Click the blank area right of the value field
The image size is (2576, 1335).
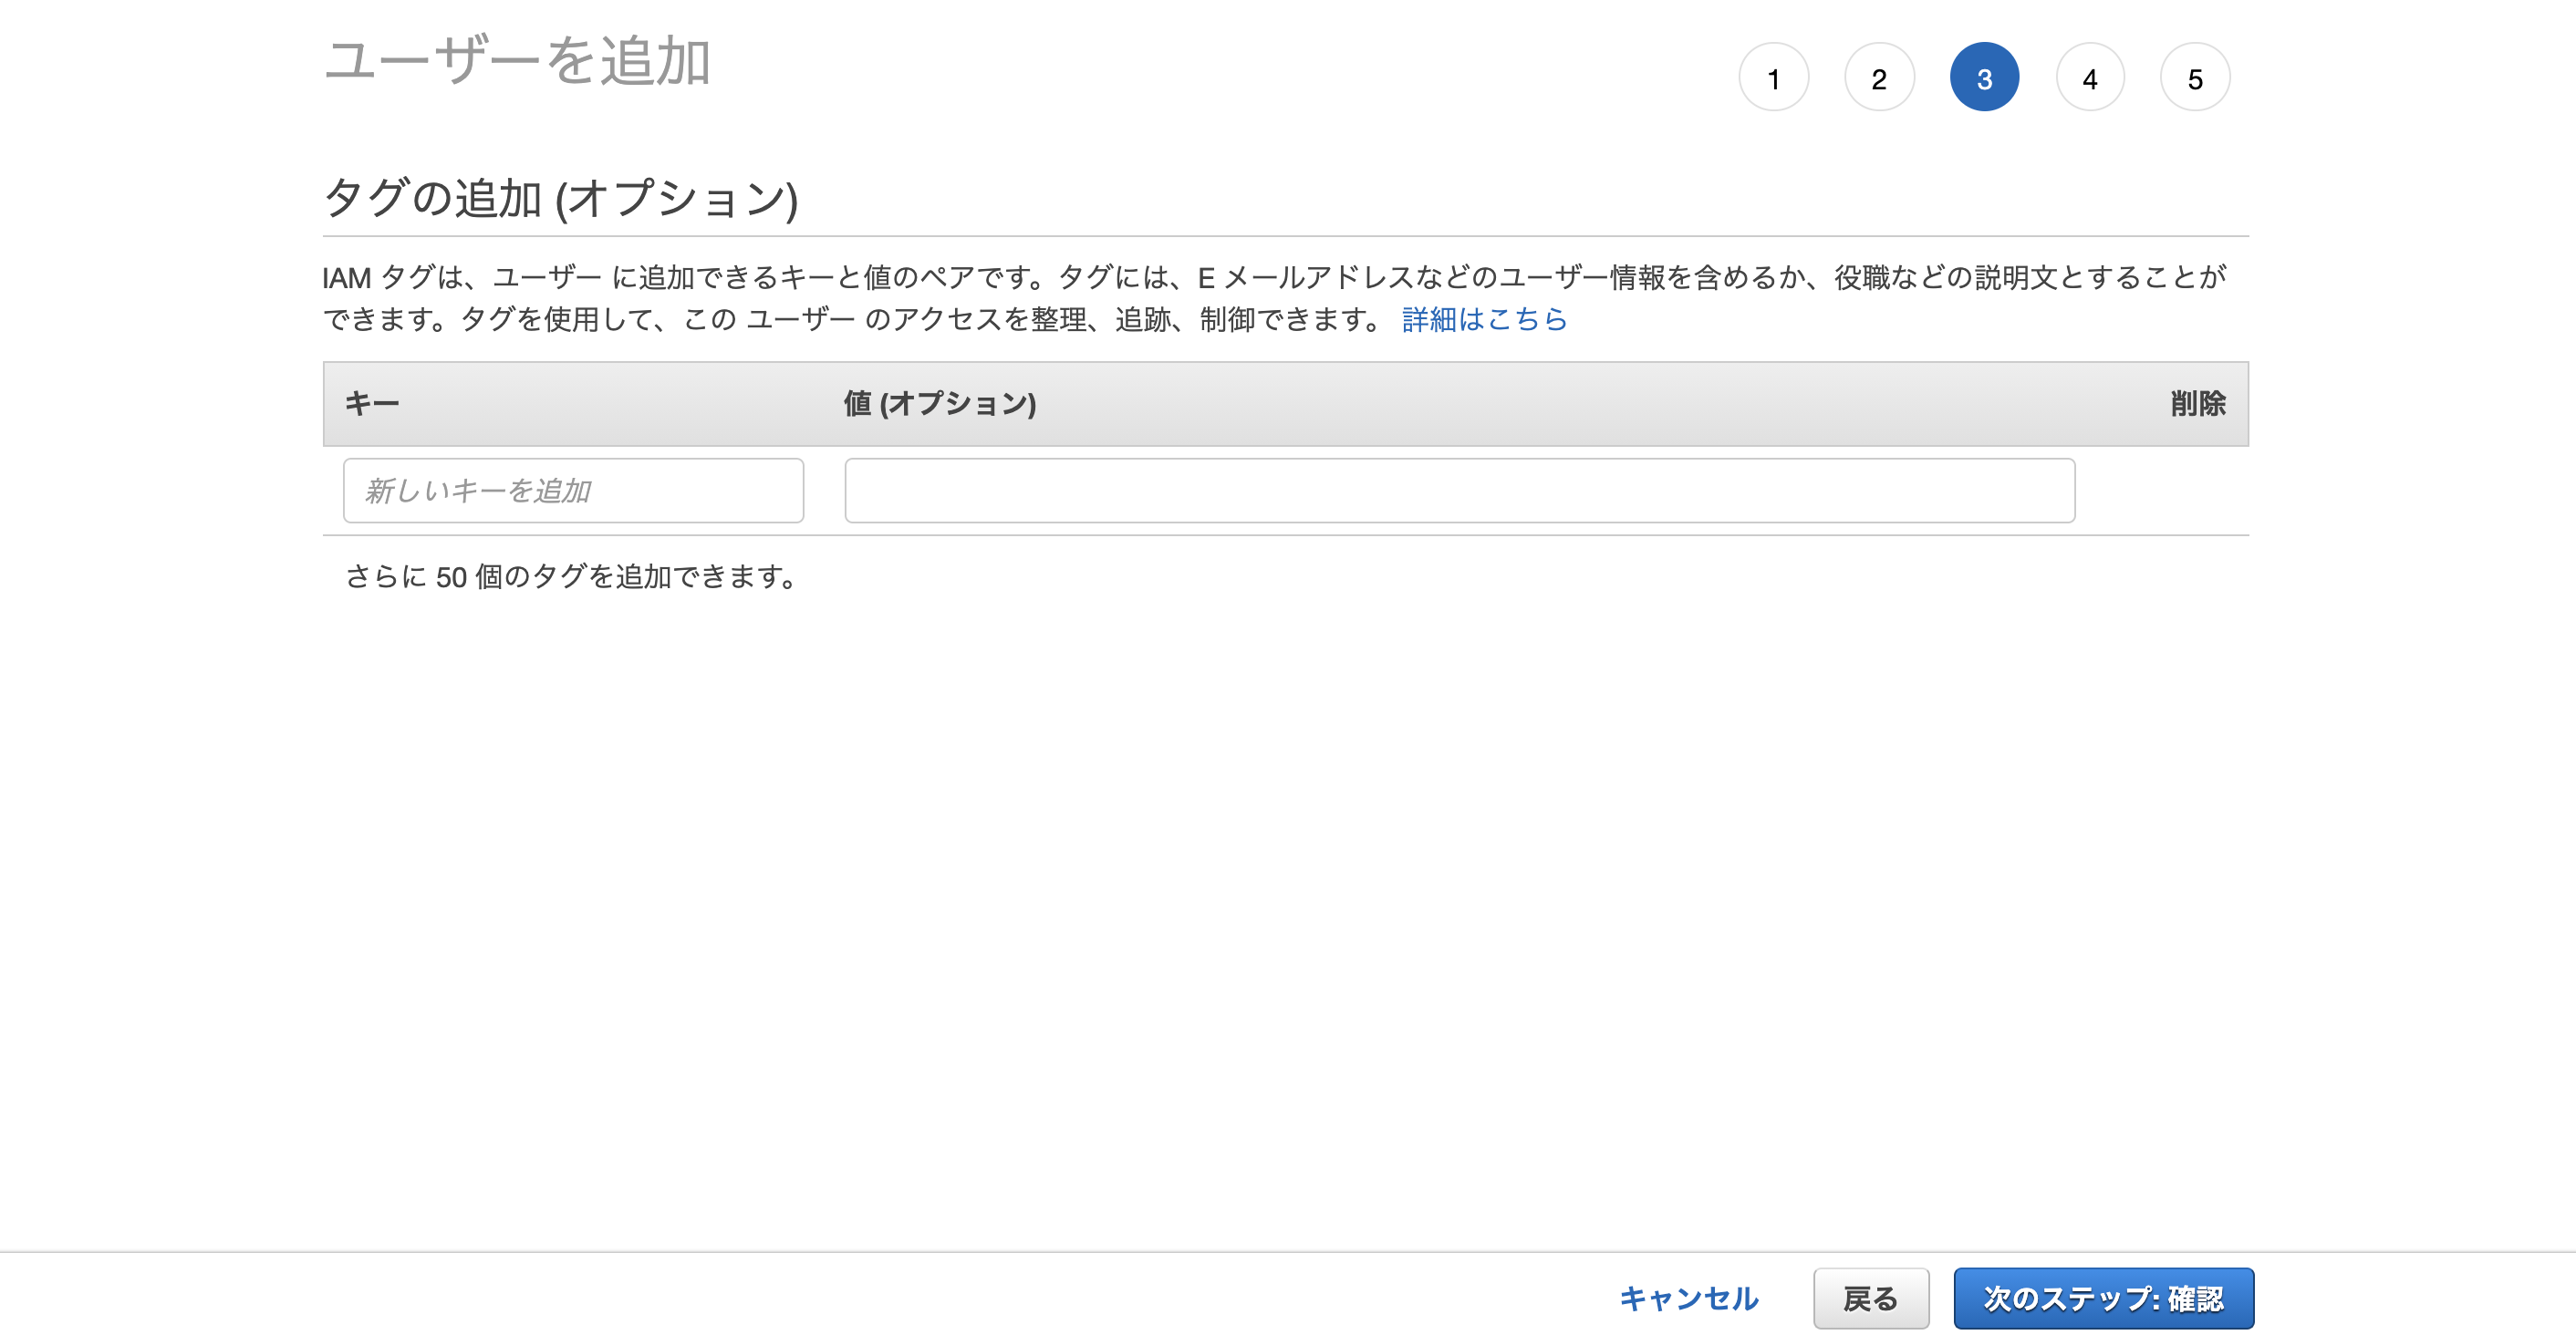[2160, 490]
